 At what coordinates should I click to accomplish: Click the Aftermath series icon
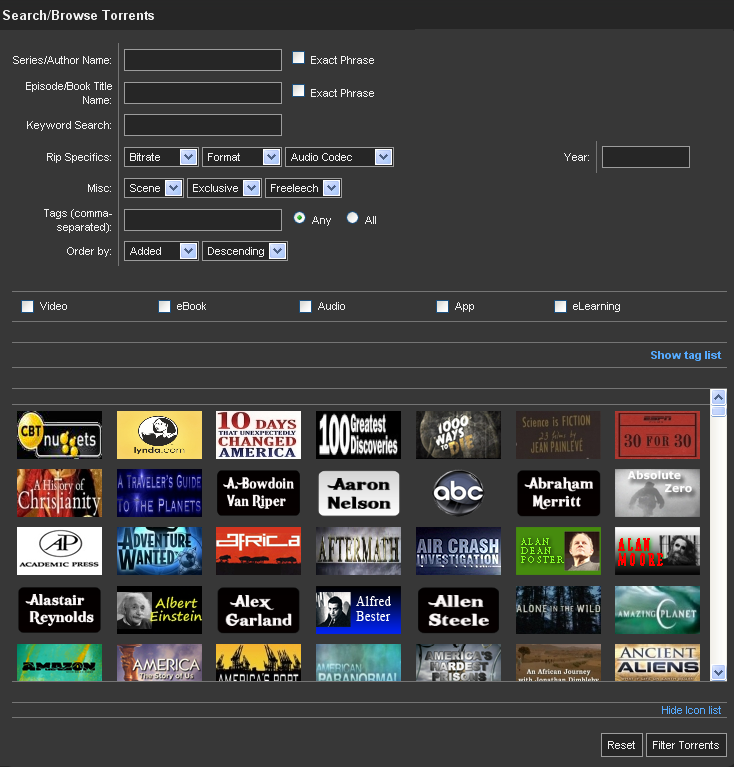point(358,551)
